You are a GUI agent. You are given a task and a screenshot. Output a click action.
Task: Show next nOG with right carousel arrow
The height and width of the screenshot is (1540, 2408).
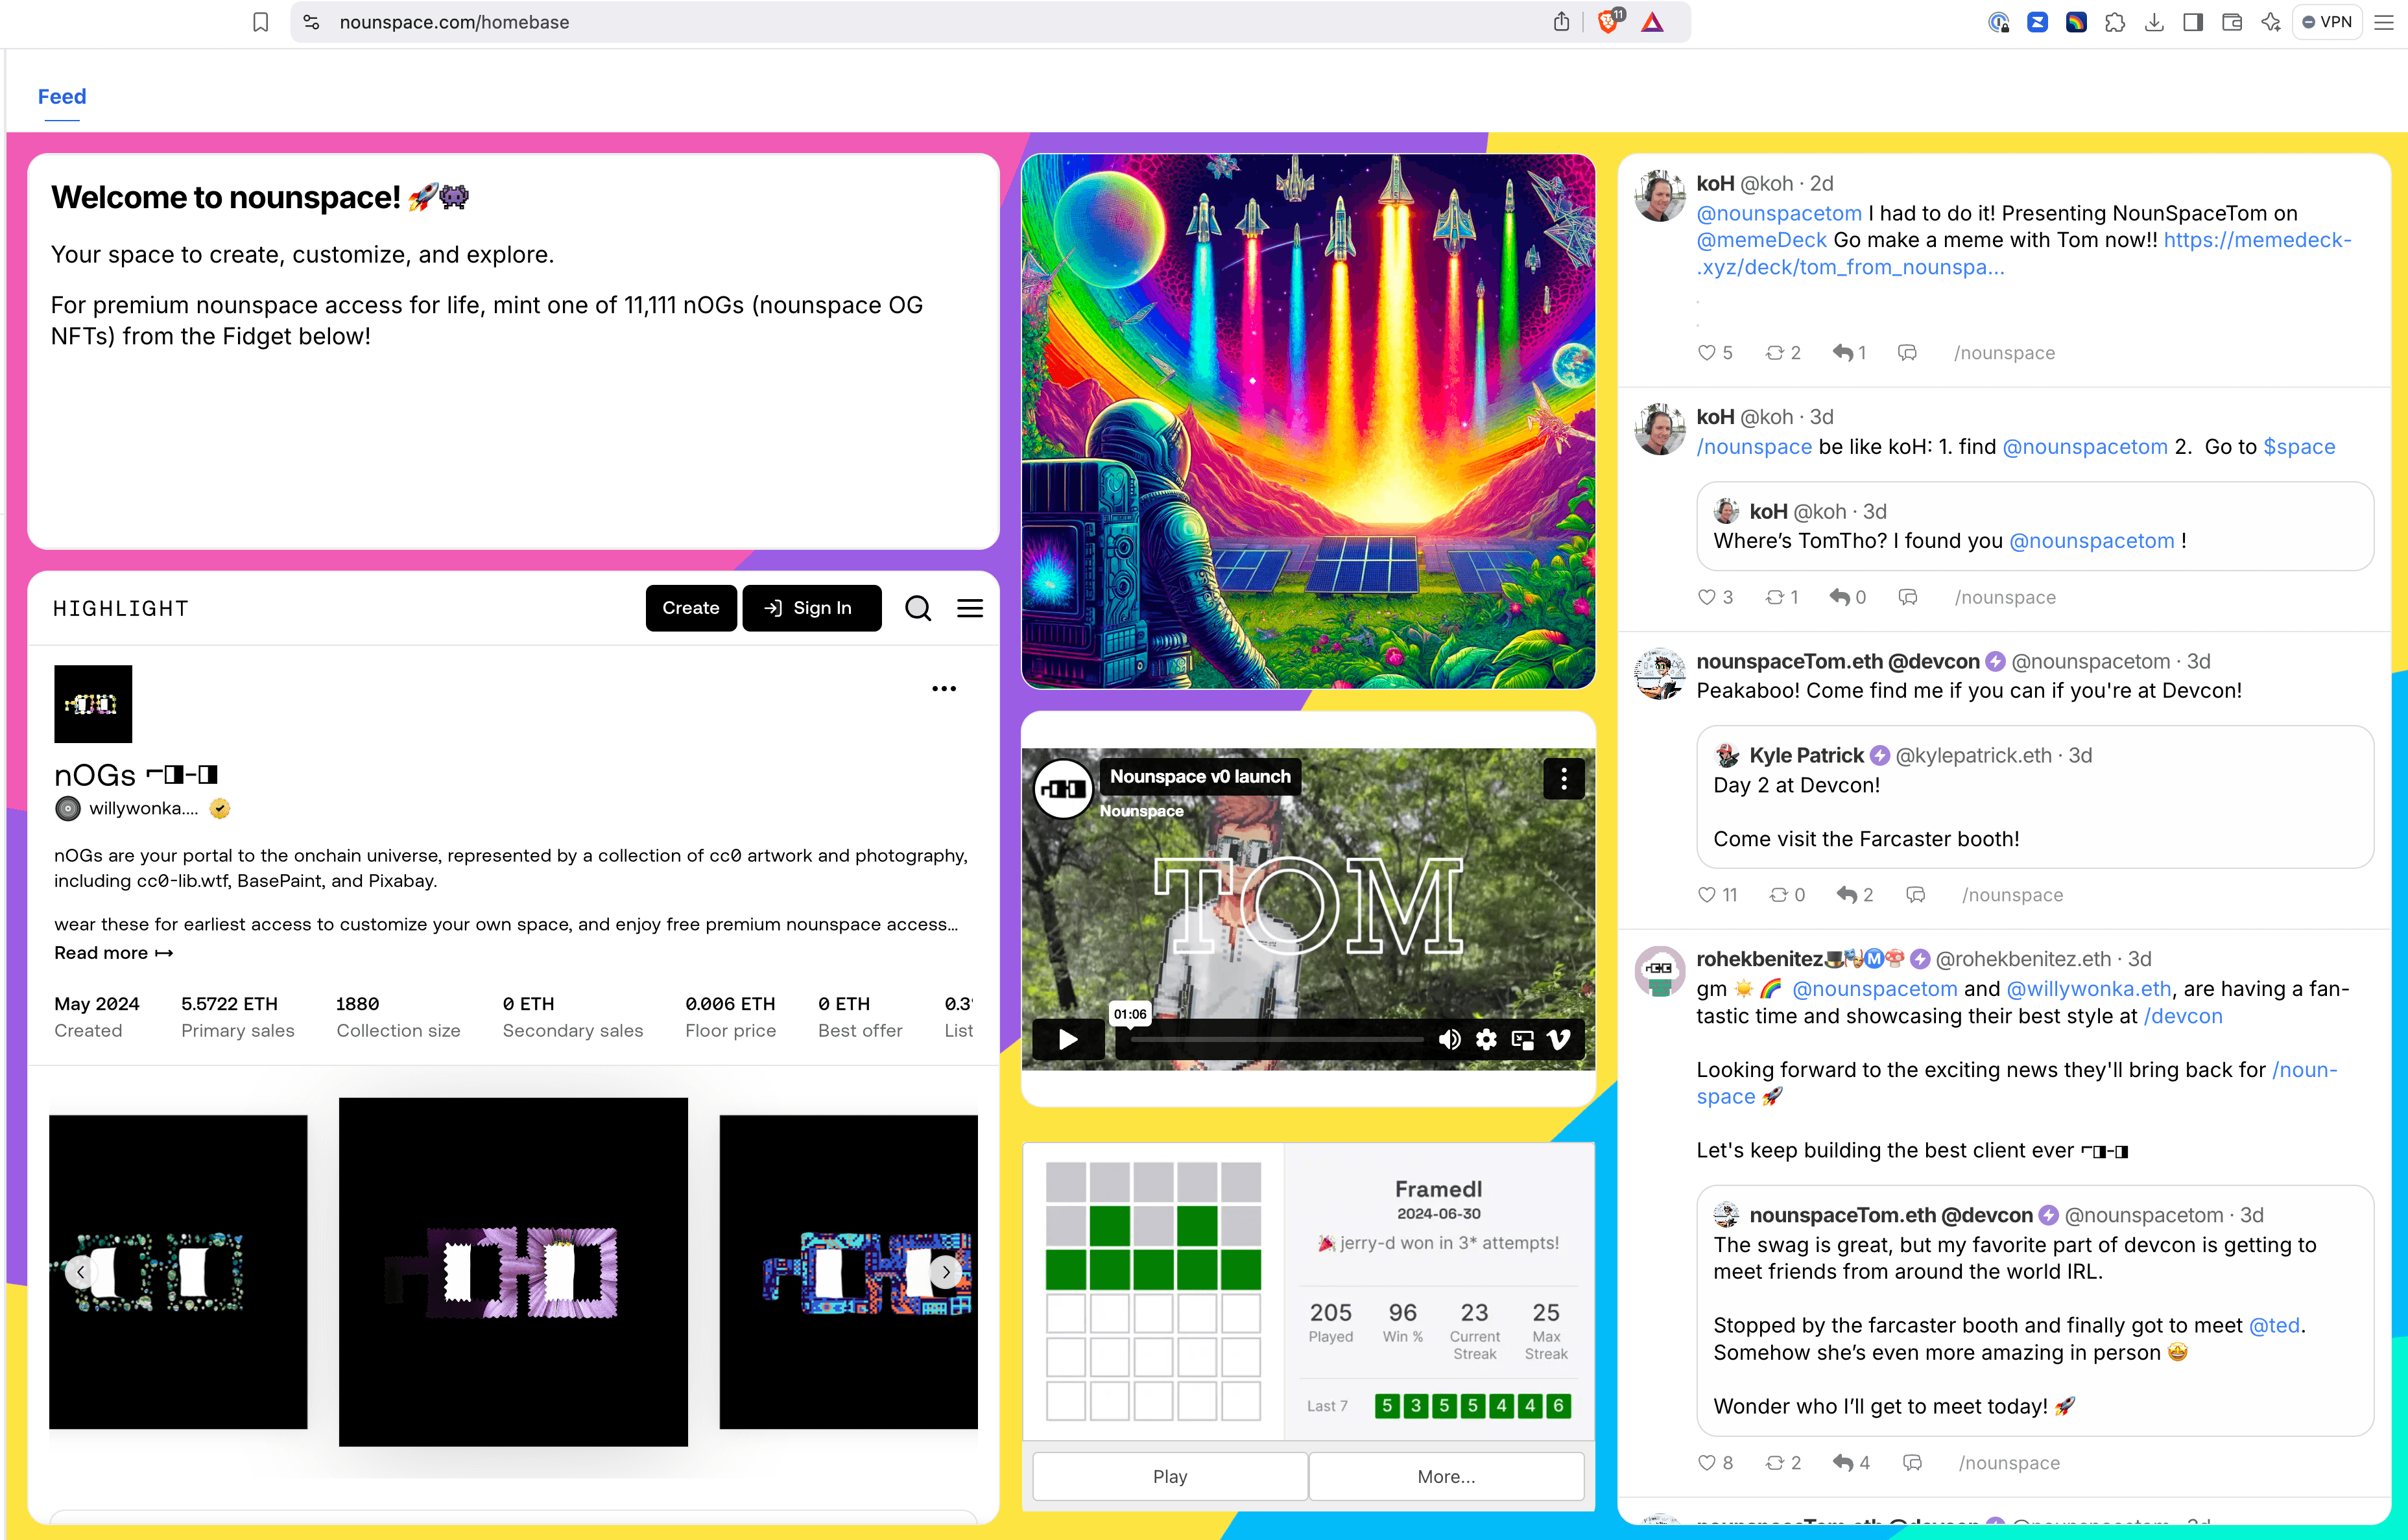pos(945,1272)
